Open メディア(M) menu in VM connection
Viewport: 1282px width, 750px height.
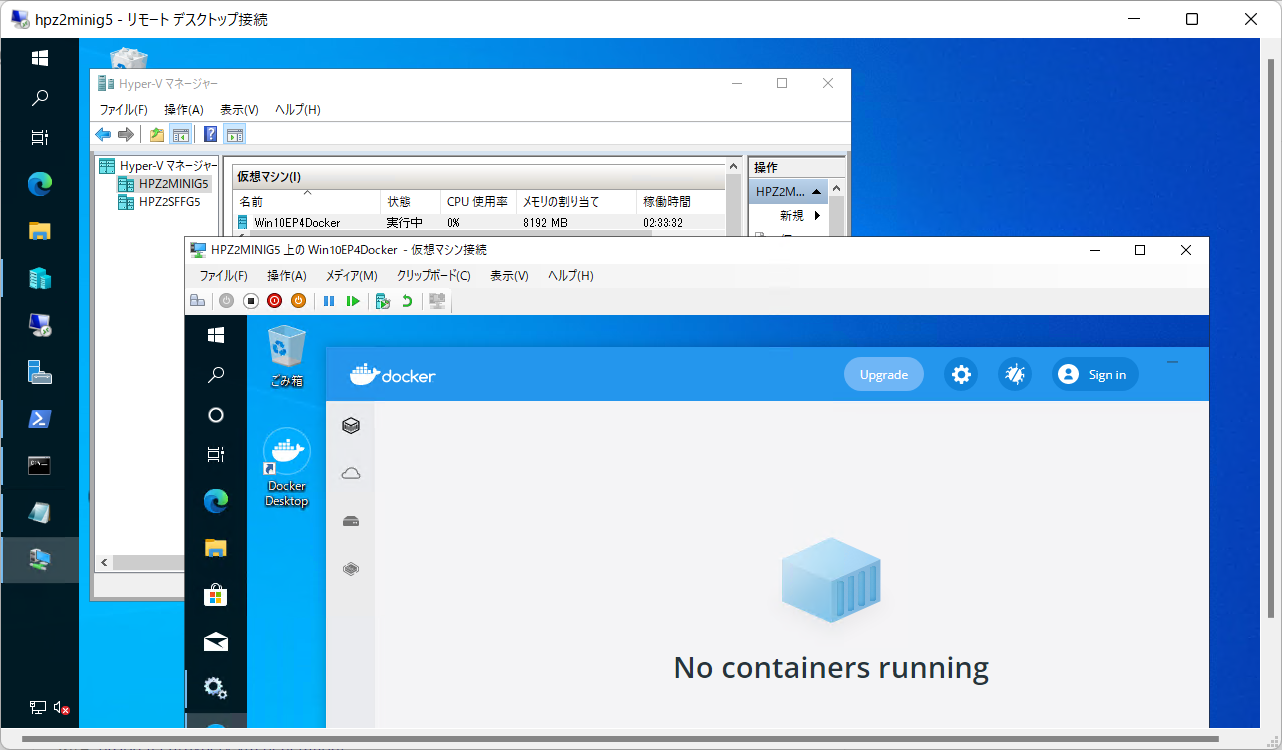click(x=351, y=276)
